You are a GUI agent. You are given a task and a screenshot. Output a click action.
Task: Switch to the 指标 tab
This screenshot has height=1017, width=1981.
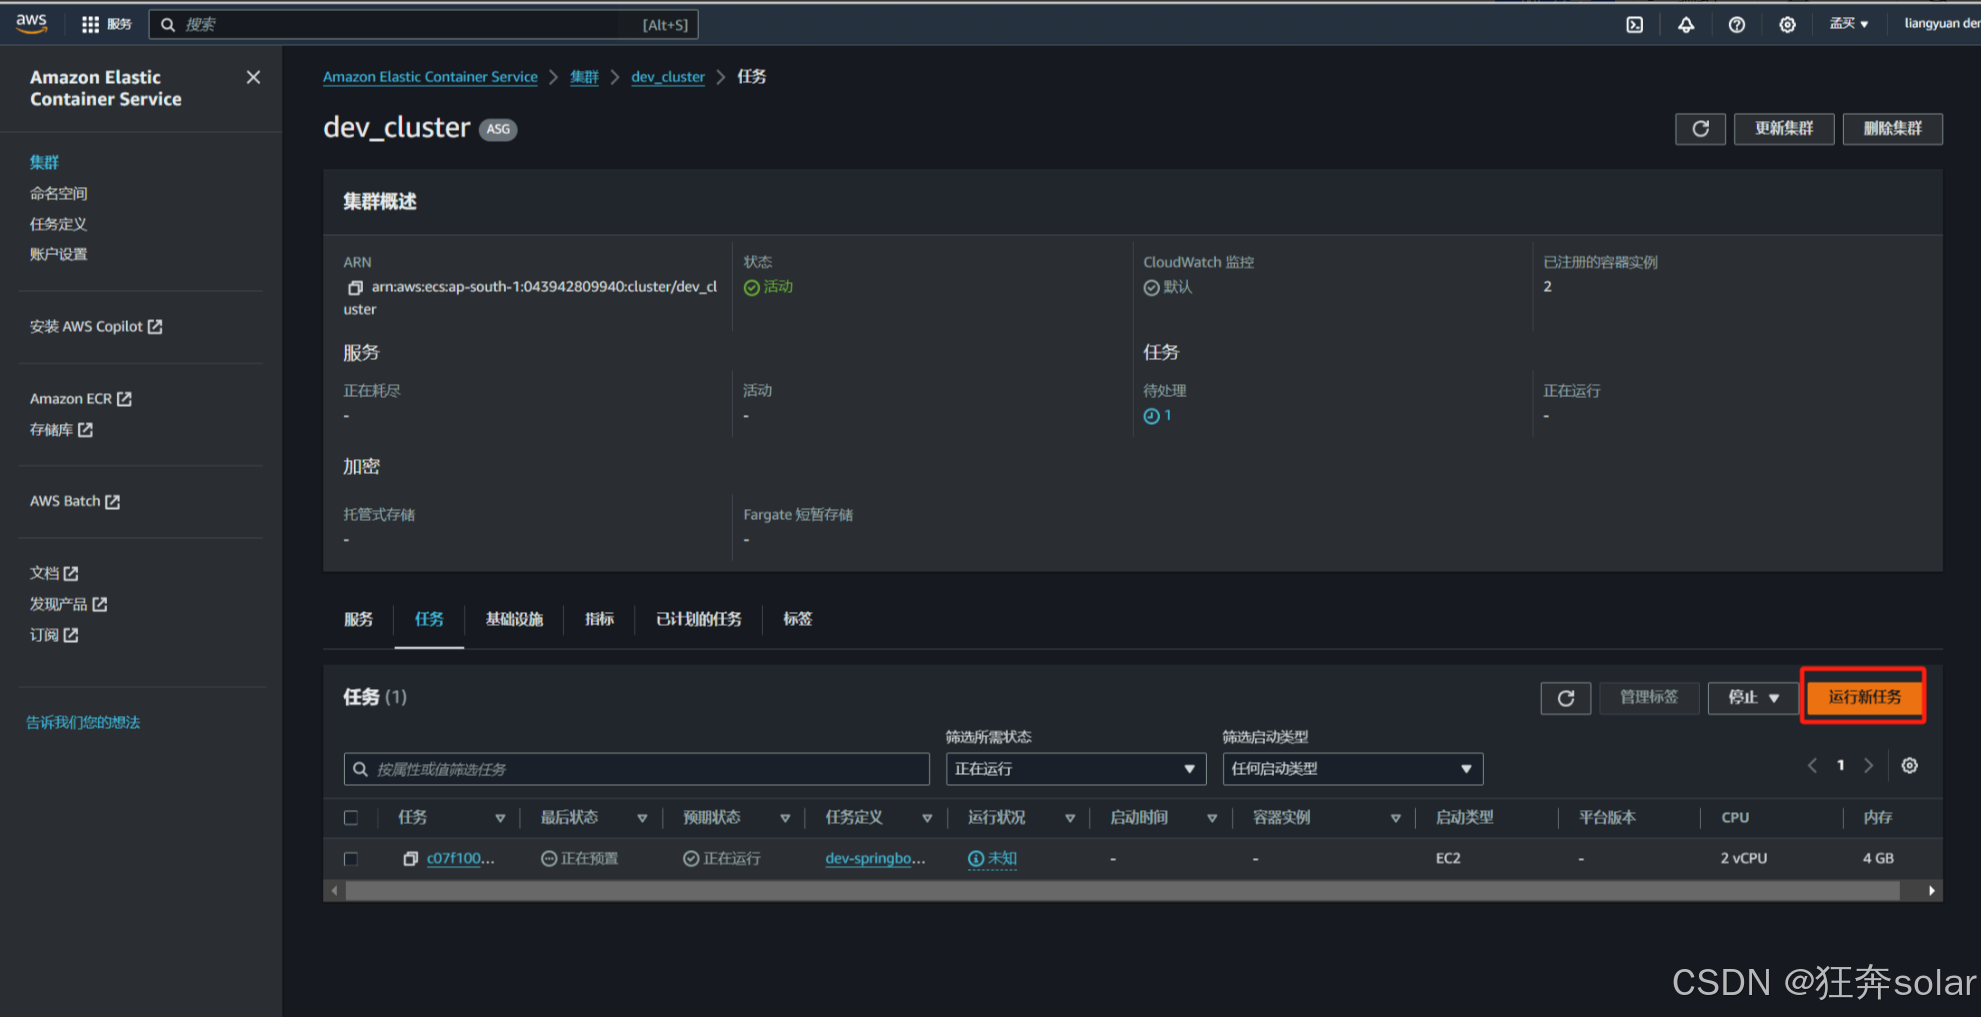click(x=599, y=620)
